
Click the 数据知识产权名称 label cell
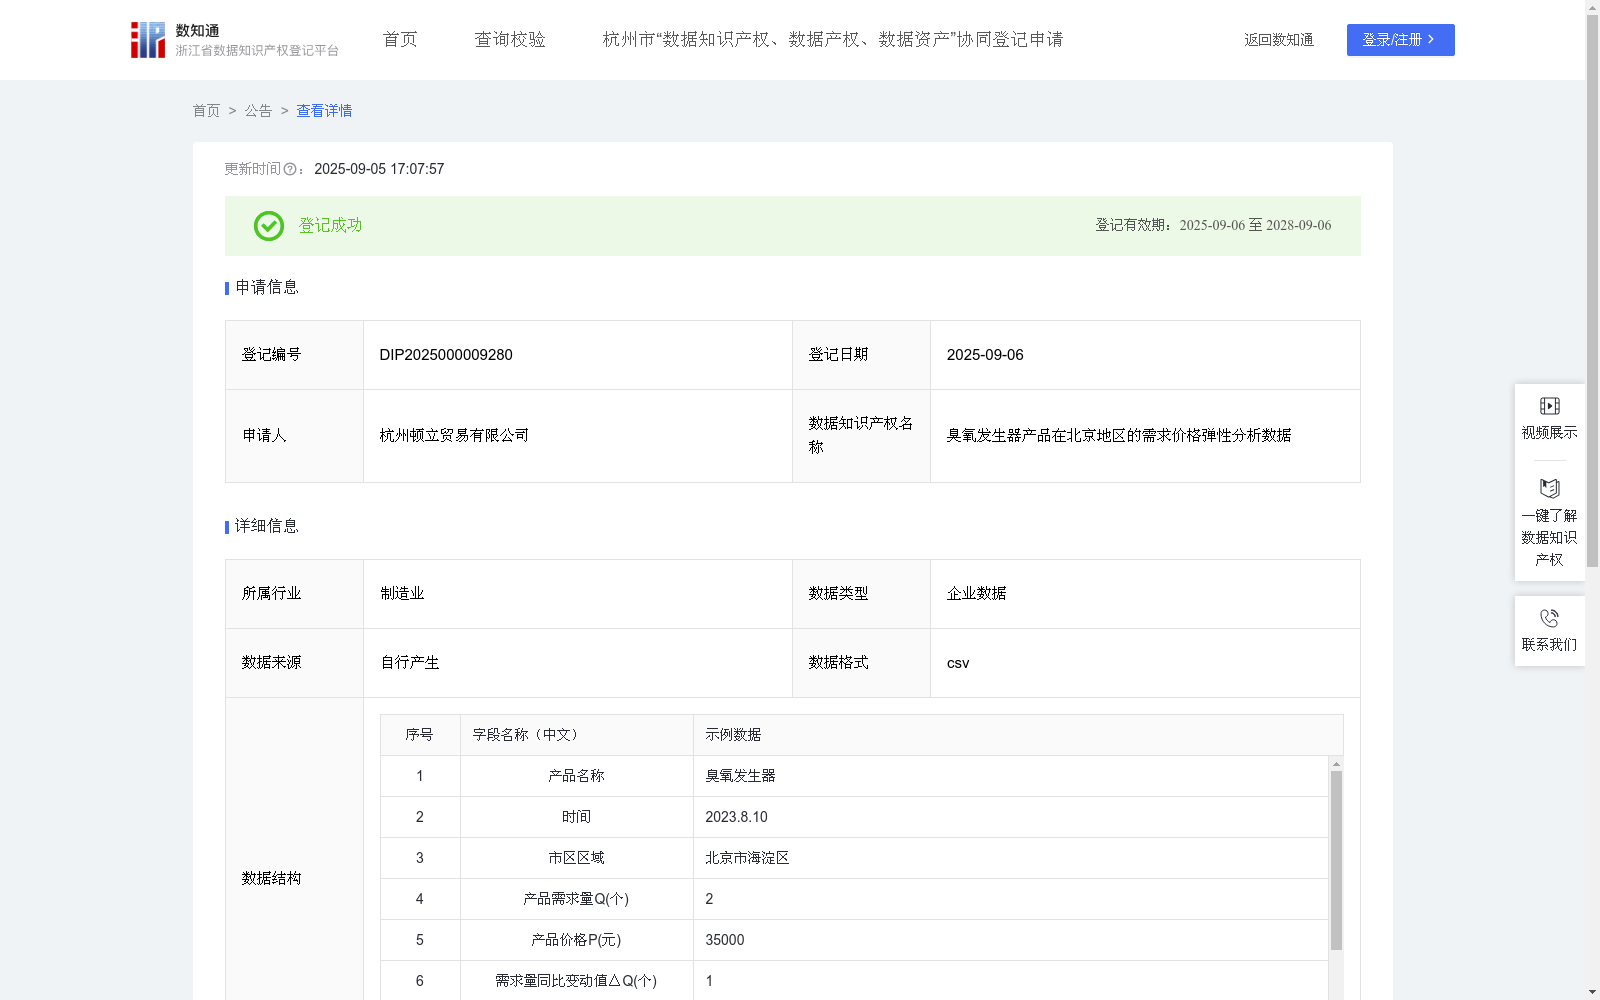[x=861, y=436]
